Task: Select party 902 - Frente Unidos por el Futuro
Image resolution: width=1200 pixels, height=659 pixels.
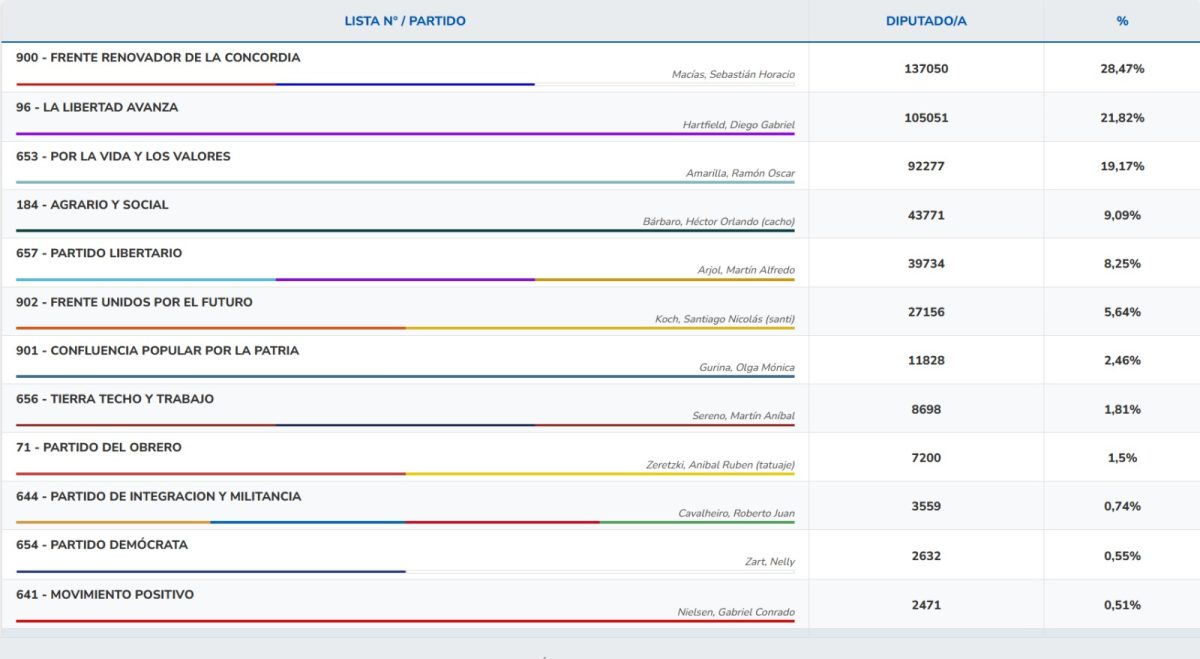Action: [x=134, y=302]
